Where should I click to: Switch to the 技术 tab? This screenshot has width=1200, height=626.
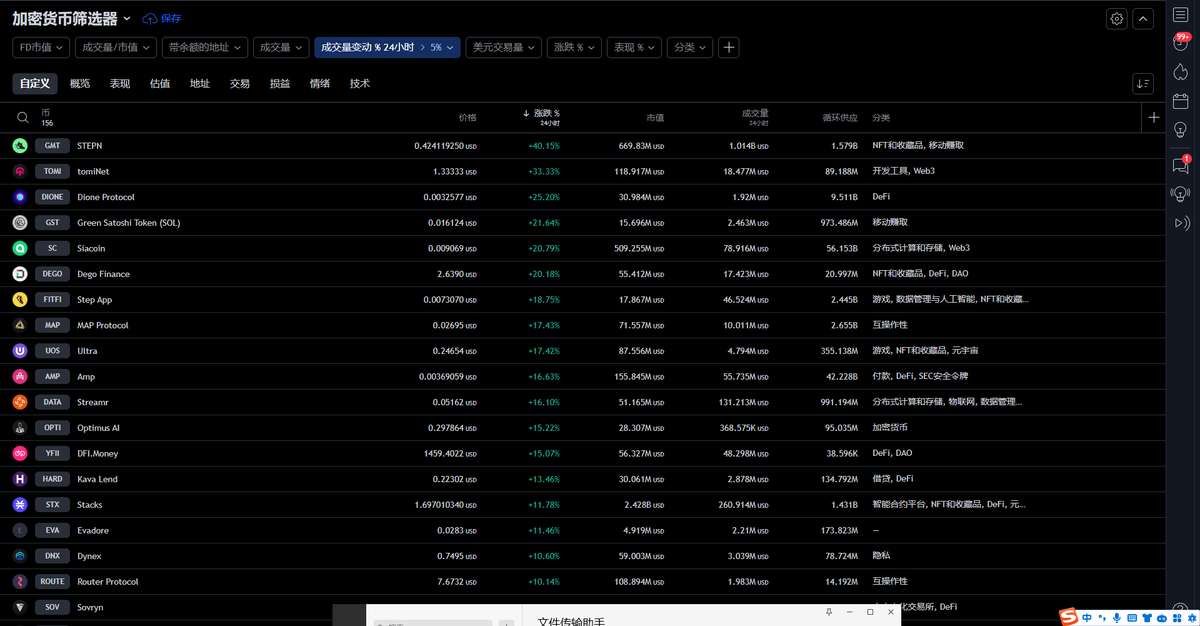360,84
